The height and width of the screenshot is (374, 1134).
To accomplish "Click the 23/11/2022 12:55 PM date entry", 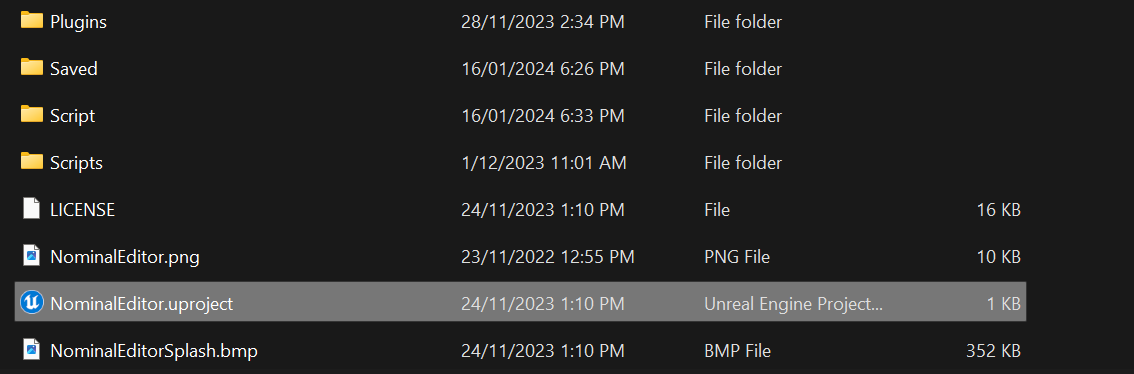I will (547, 257).
